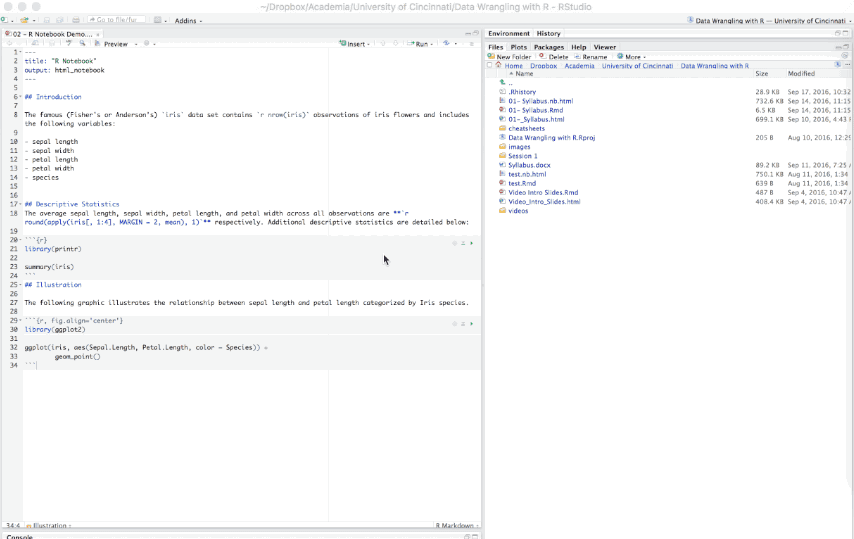
Task: Navigate to Dropbox in path breadcrumb
Action: click(543, 66)
